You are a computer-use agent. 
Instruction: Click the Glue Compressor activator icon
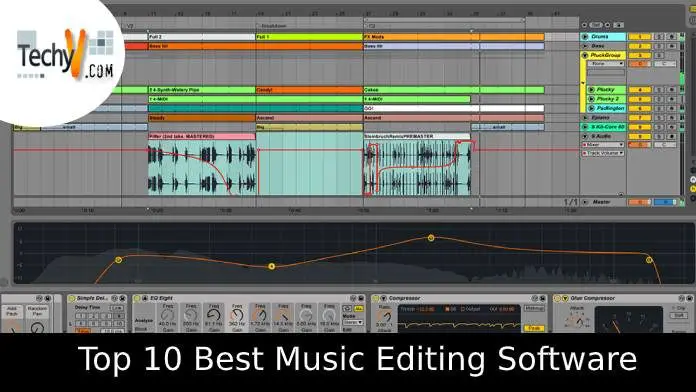pyautogui.click(x=558, y=298)
